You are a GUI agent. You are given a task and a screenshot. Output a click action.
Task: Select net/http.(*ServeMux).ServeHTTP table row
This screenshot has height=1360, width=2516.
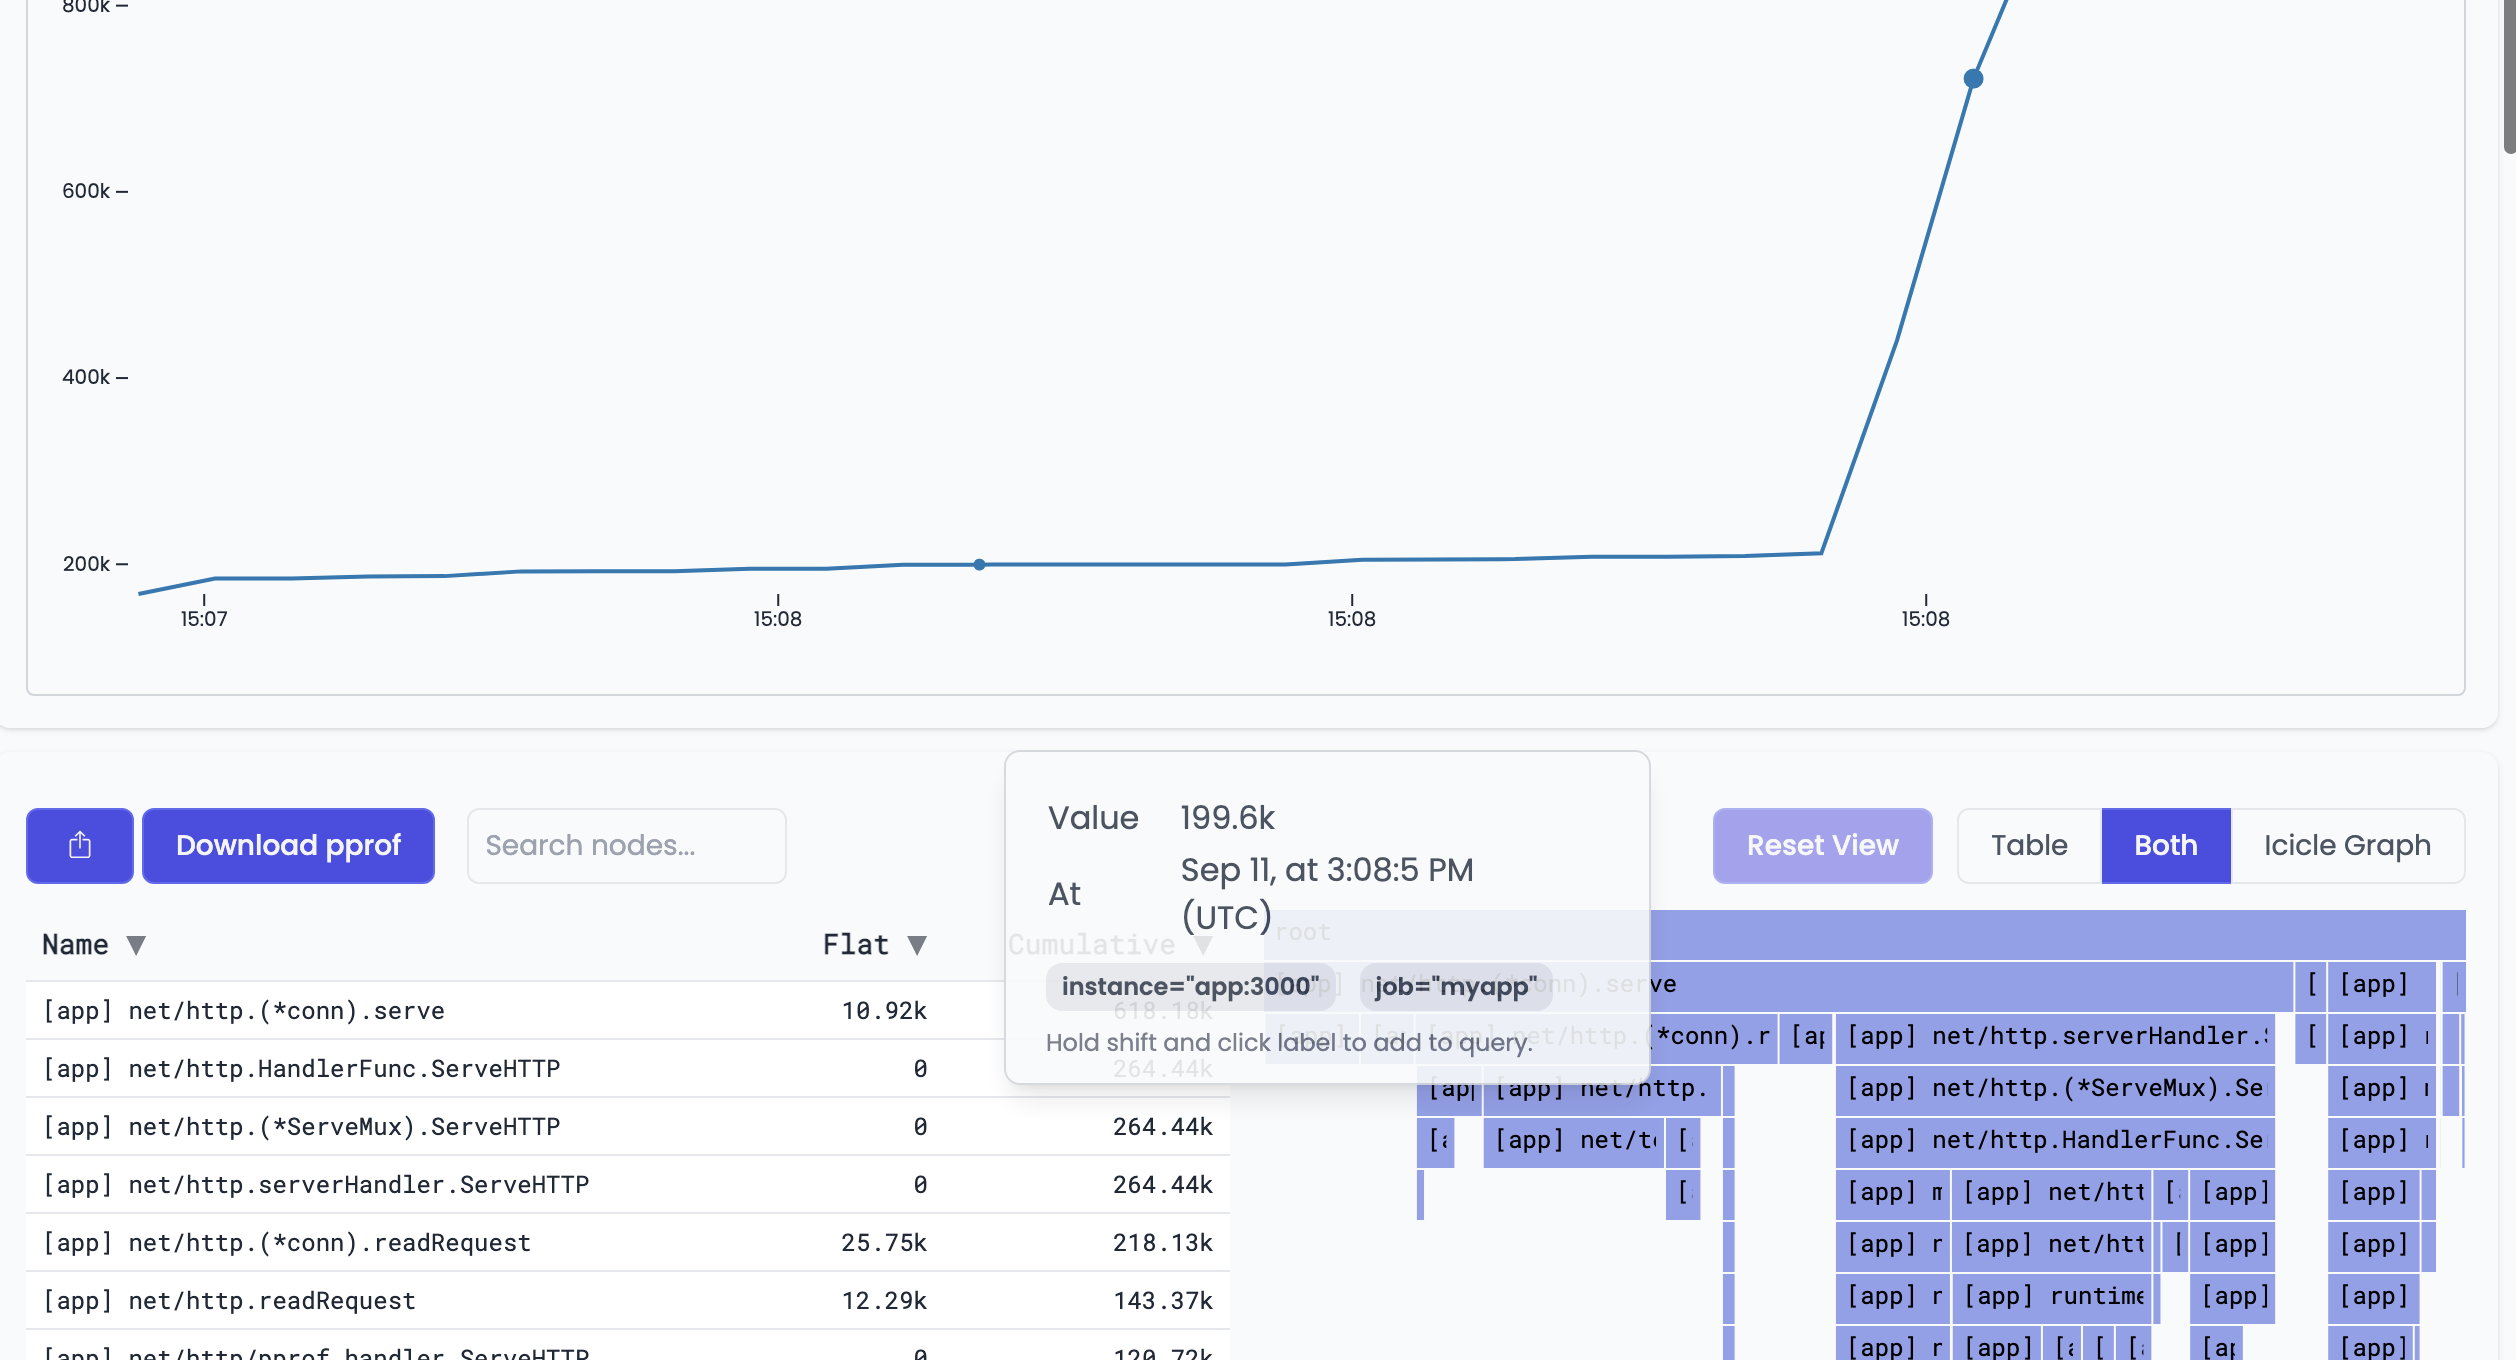click(628, 1126)
